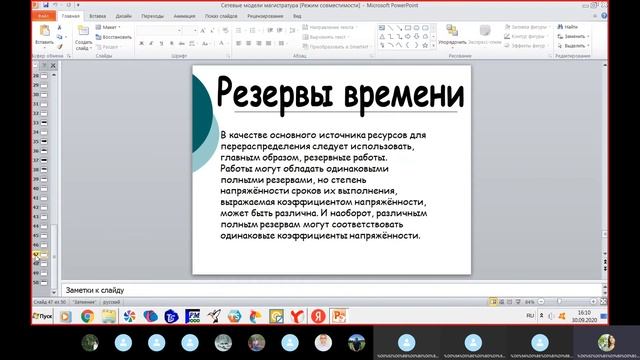Toggle justify text alignment
Viewport: 640px width, 360px height.
(x=269, y=43)
